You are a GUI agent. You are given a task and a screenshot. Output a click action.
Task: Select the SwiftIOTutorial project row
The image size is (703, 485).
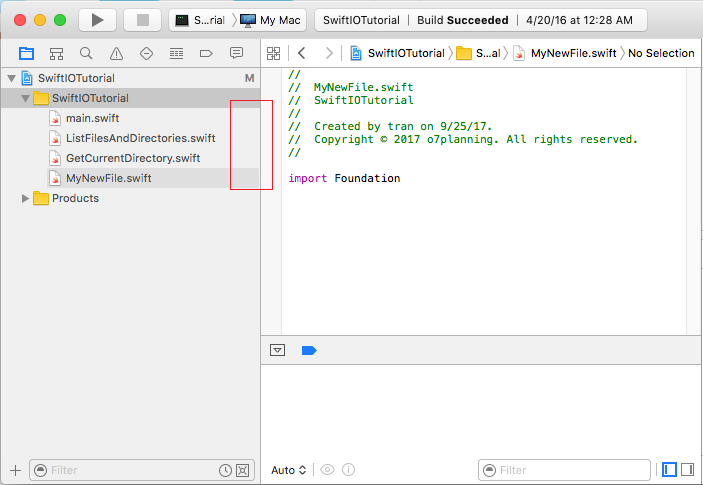click(130, 78)
